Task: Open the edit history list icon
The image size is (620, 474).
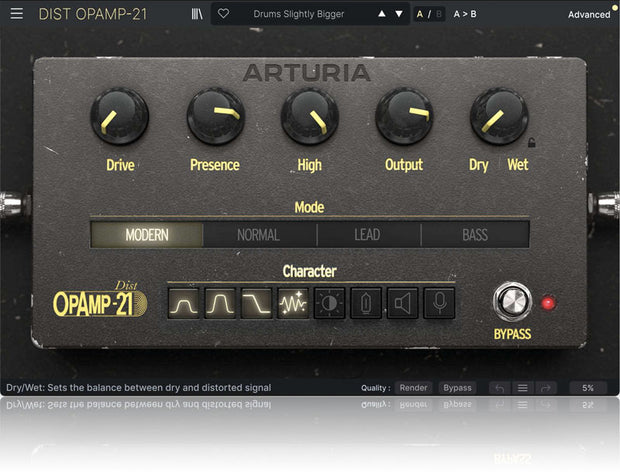Action: pyautogui.click(x=522, y=388)
